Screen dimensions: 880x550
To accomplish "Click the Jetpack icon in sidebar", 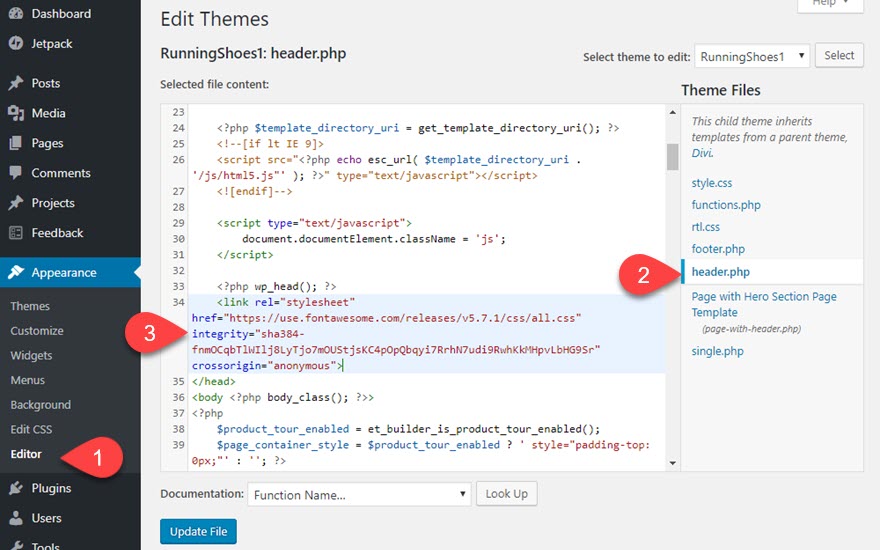I will [16, 43].
